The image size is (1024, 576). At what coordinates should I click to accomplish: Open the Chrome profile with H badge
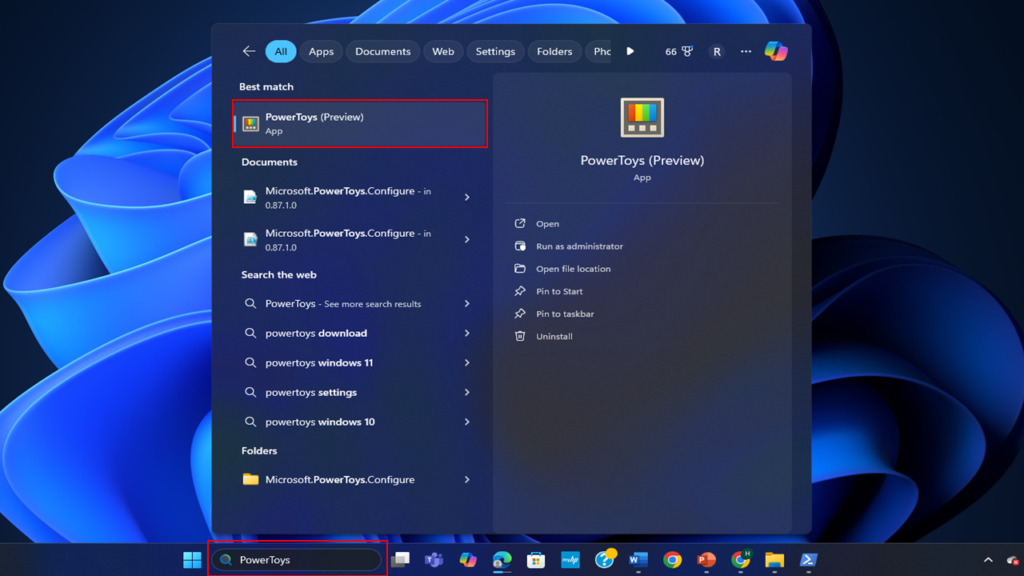741,559
